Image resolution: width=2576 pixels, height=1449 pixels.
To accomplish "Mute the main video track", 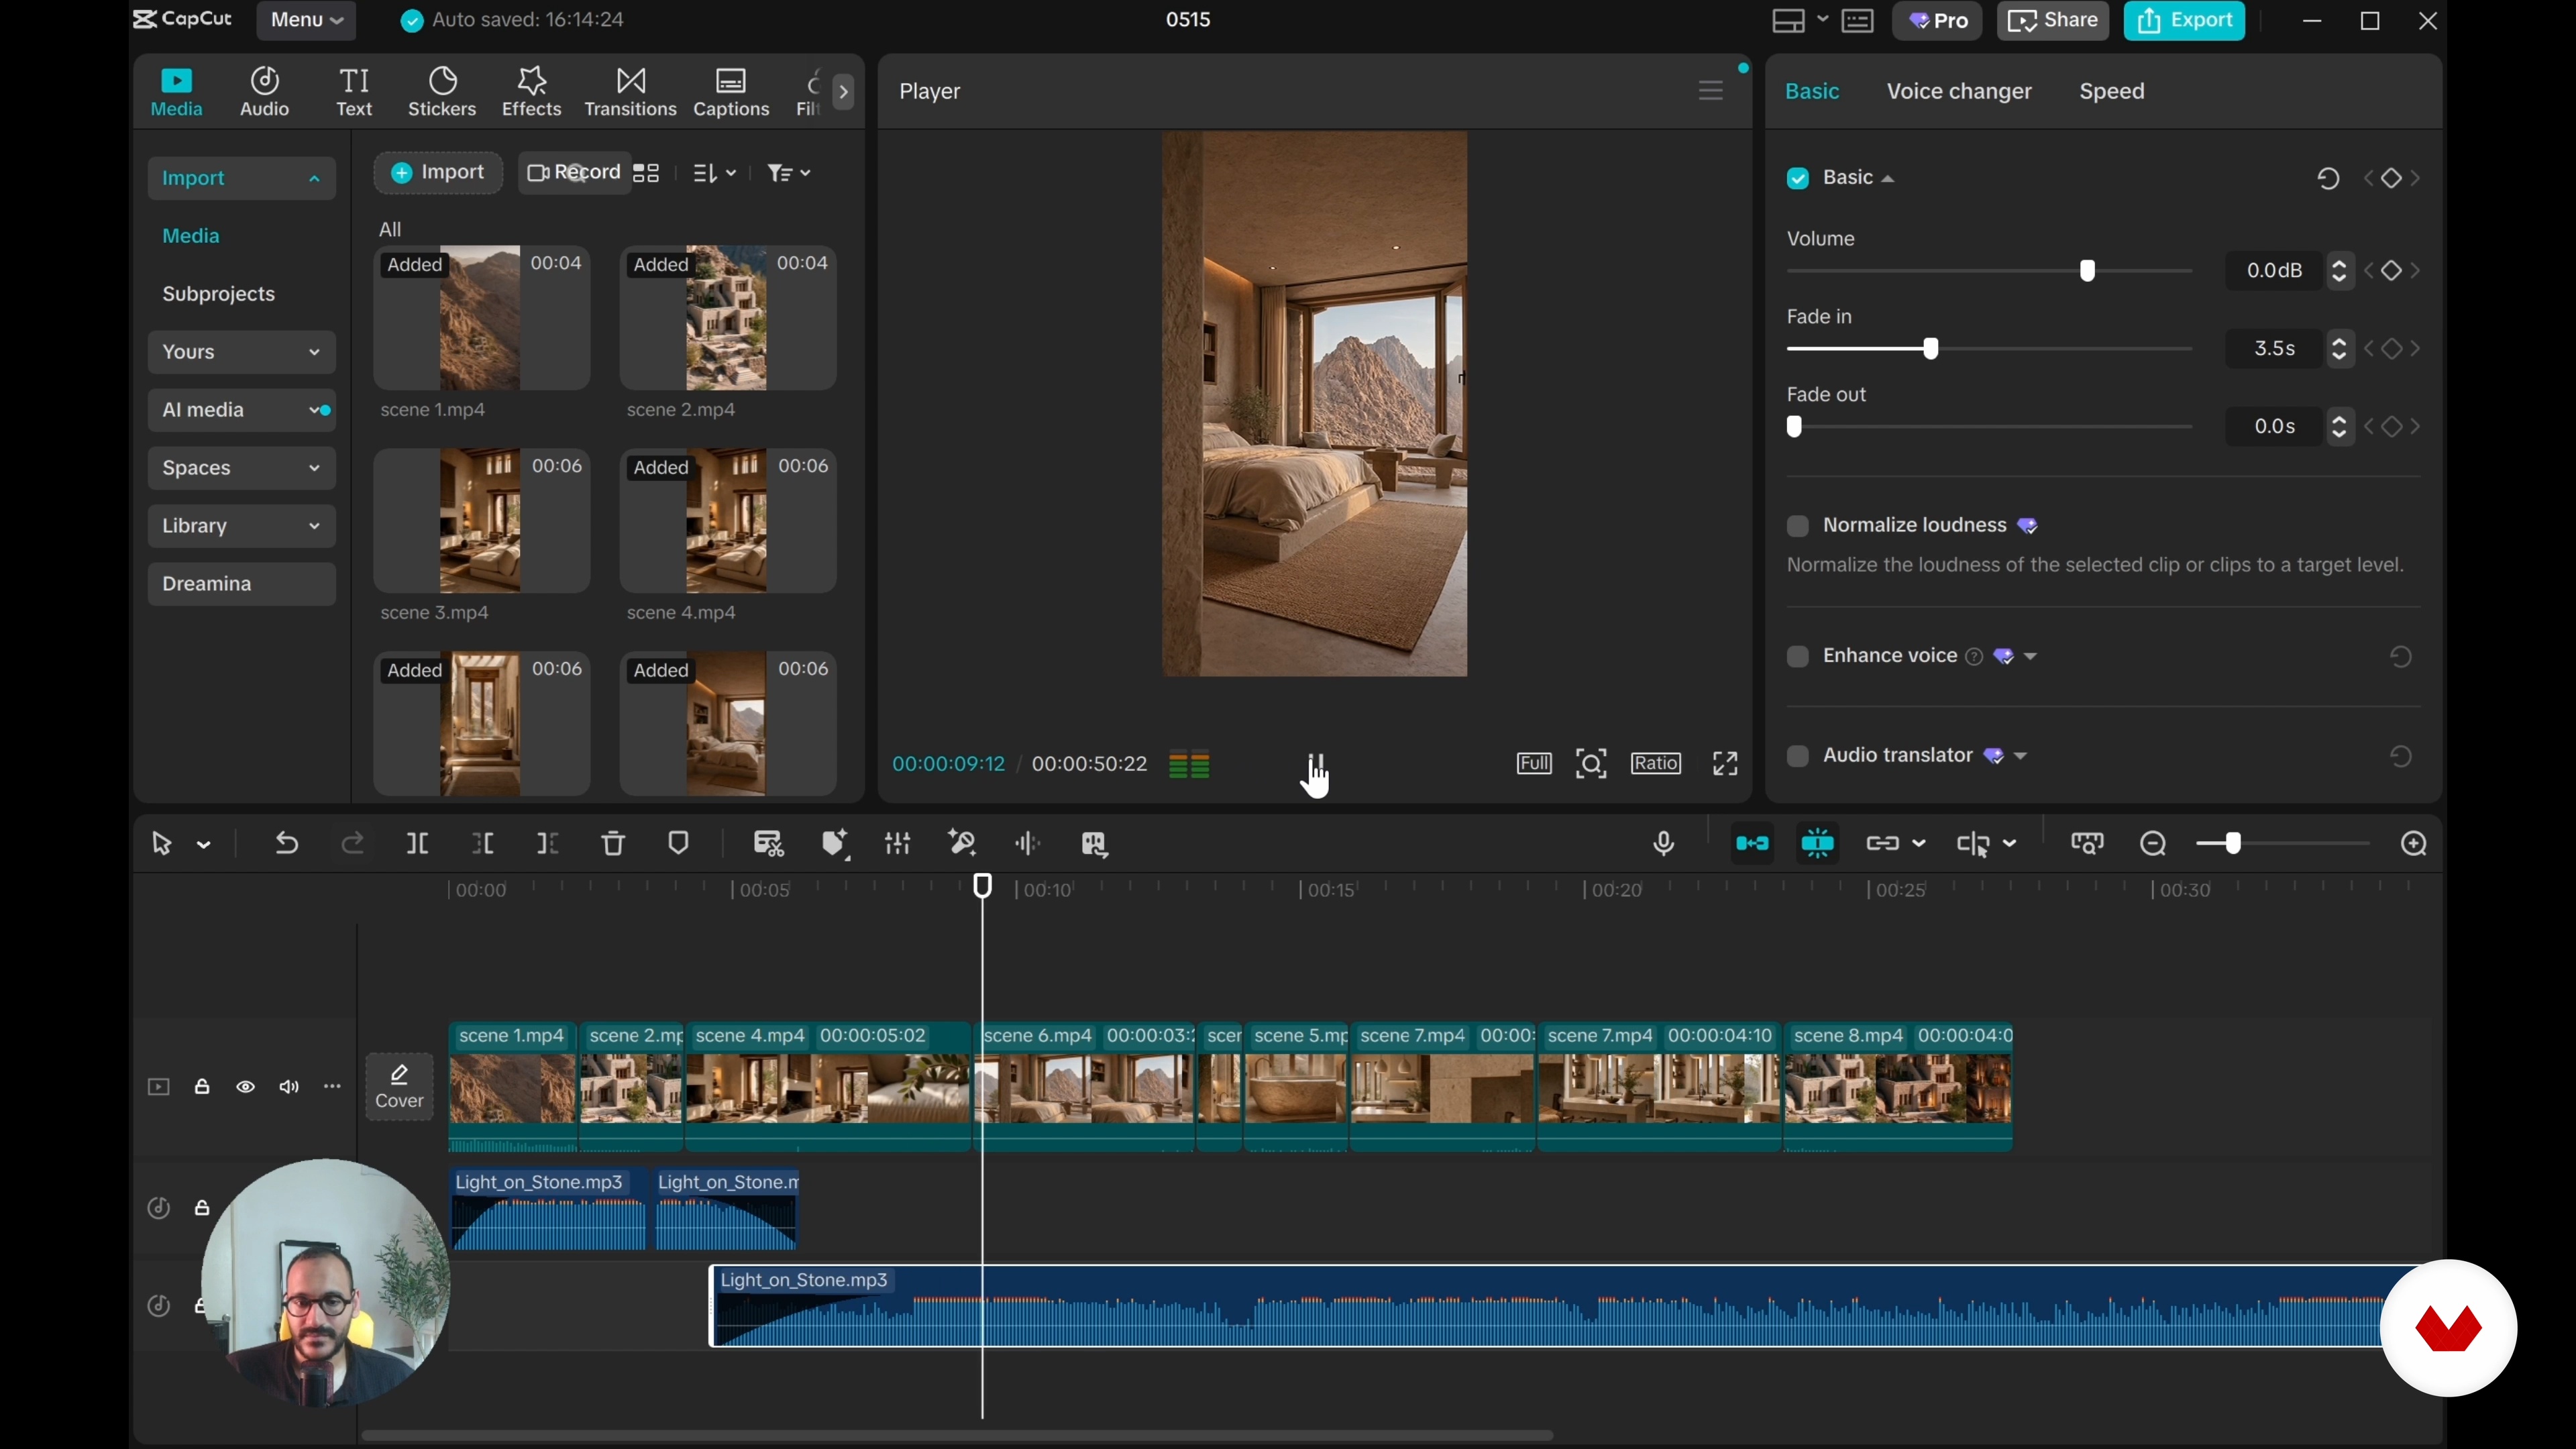I will click(x=289, y=1087).
